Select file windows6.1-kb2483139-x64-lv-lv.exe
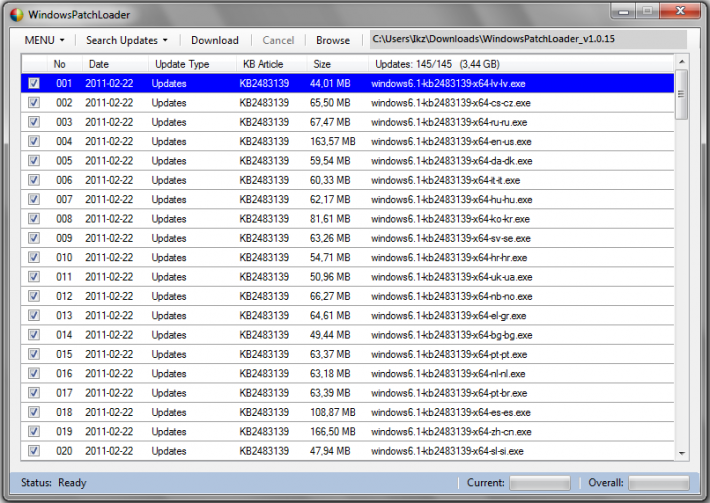 tap(448, 83)
